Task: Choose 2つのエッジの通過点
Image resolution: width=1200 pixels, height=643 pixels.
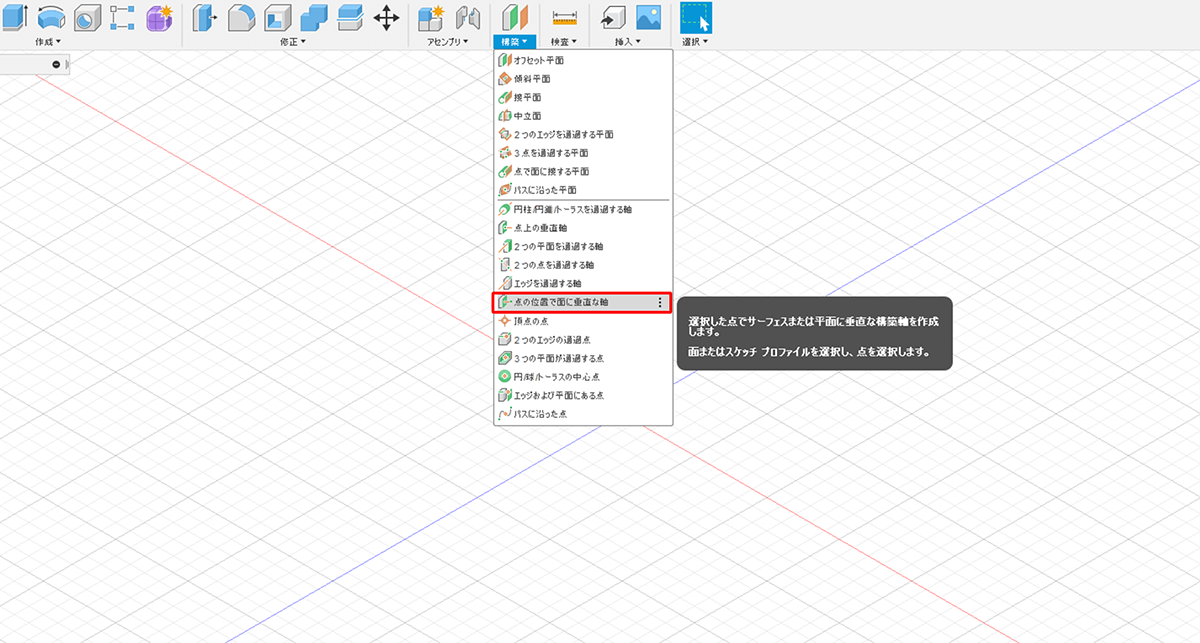Action: pos(583,339)
